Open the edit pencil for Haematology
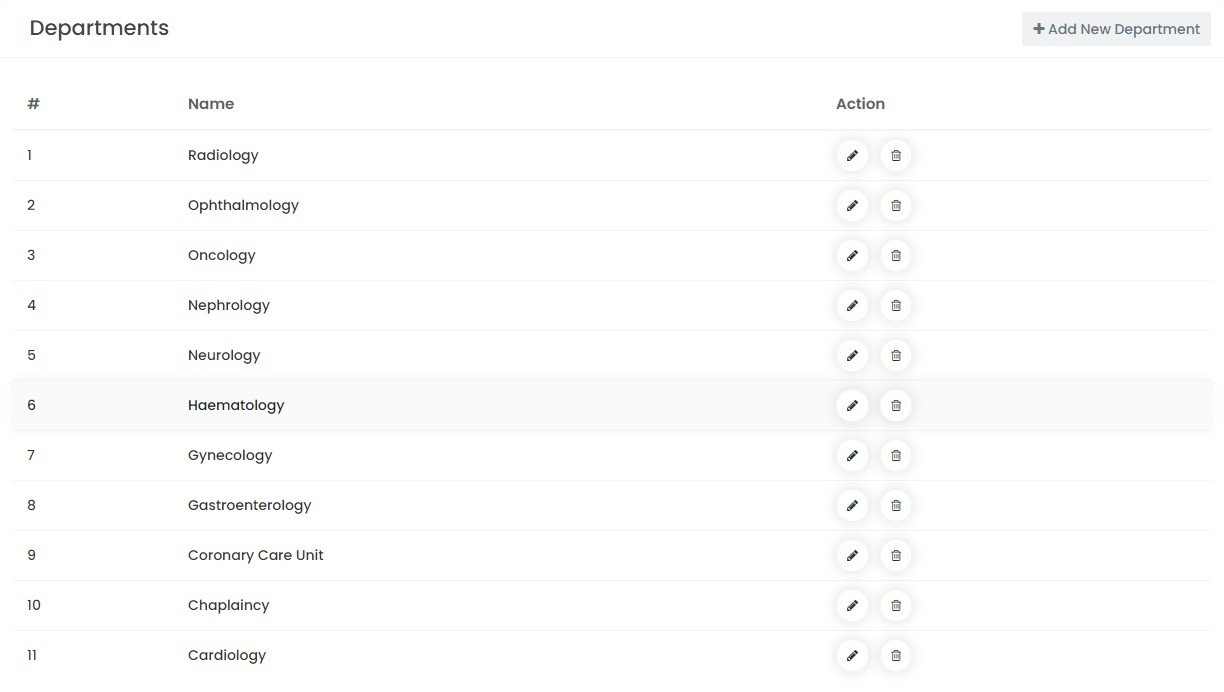Viewport: 1224px width, 692px height. 852,405
